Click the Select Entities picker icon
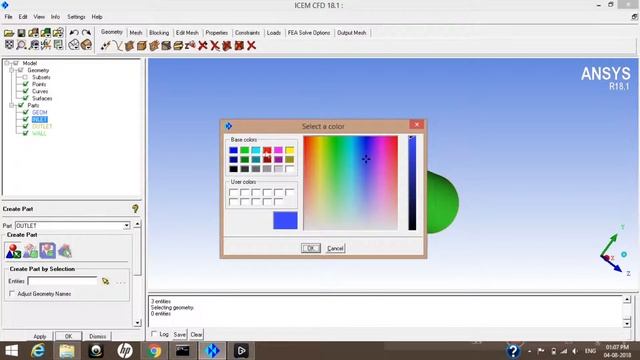640x360 pixels. [x=106, y=281]
